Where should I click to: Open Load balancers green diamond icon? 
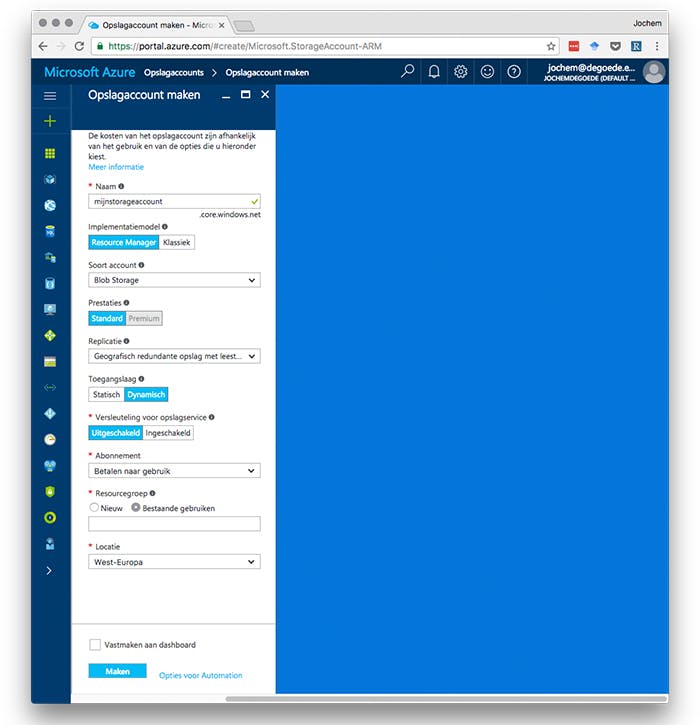(x=50, y=335)
